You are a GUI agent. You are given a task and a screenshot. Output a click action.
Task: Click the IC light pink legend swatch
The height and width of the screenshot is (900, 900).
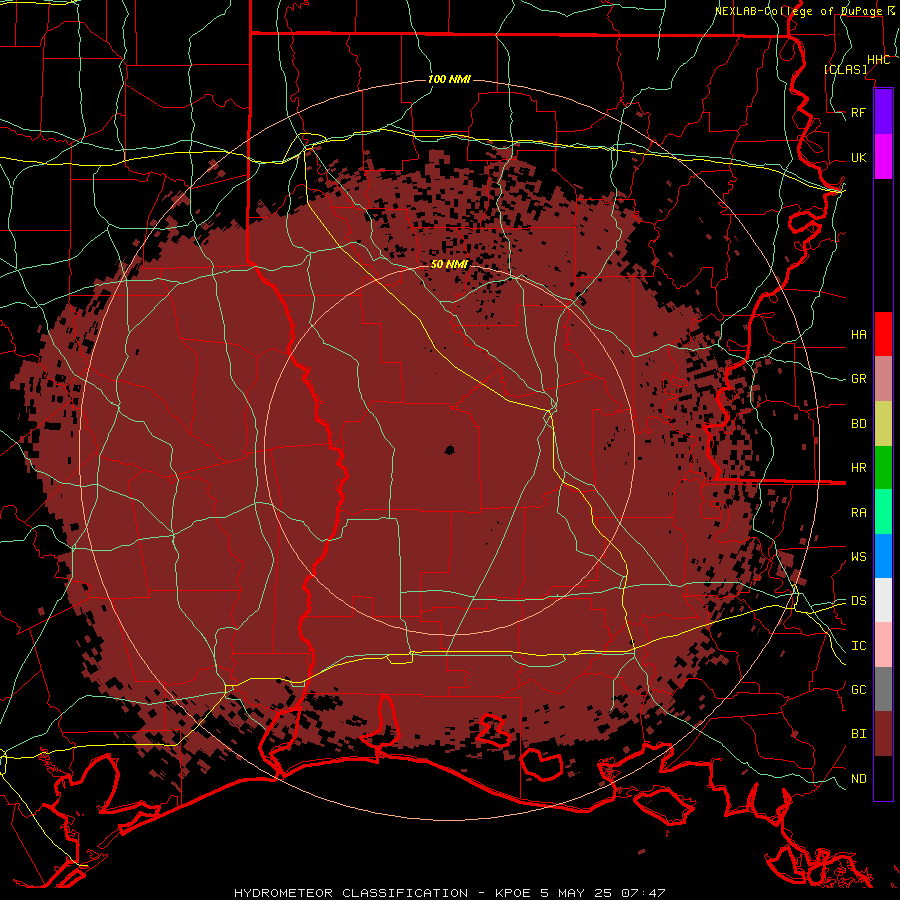pos(883,645)
